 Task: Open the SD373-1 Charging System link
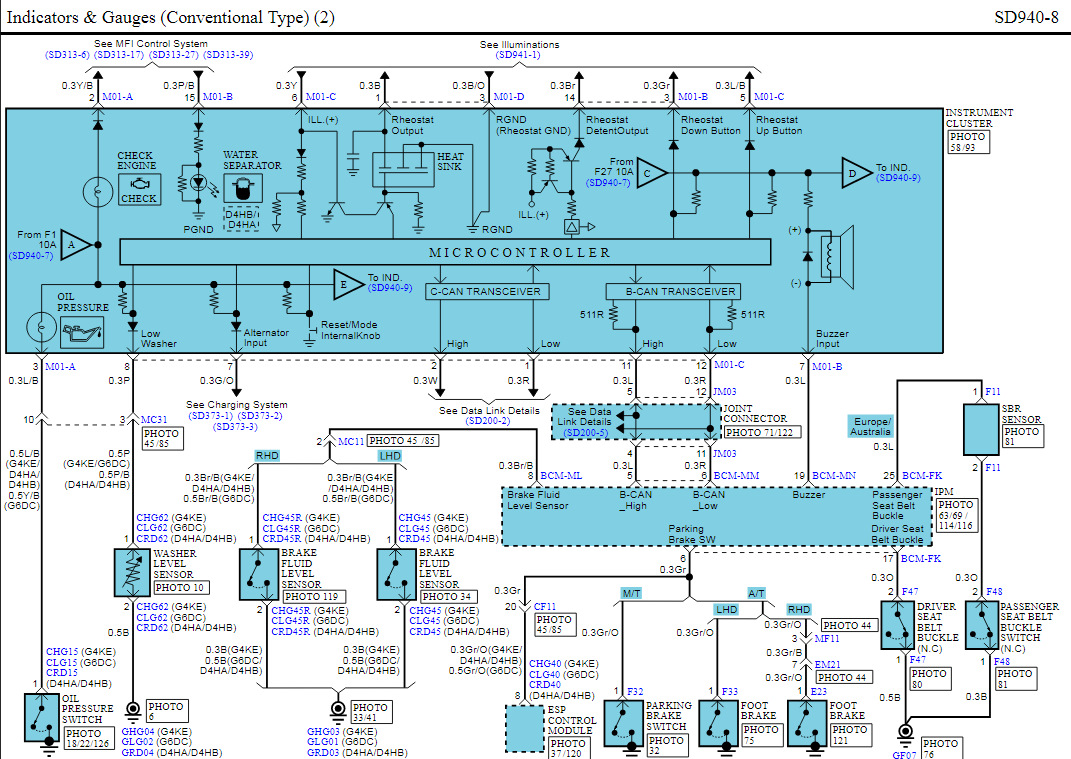210,415
